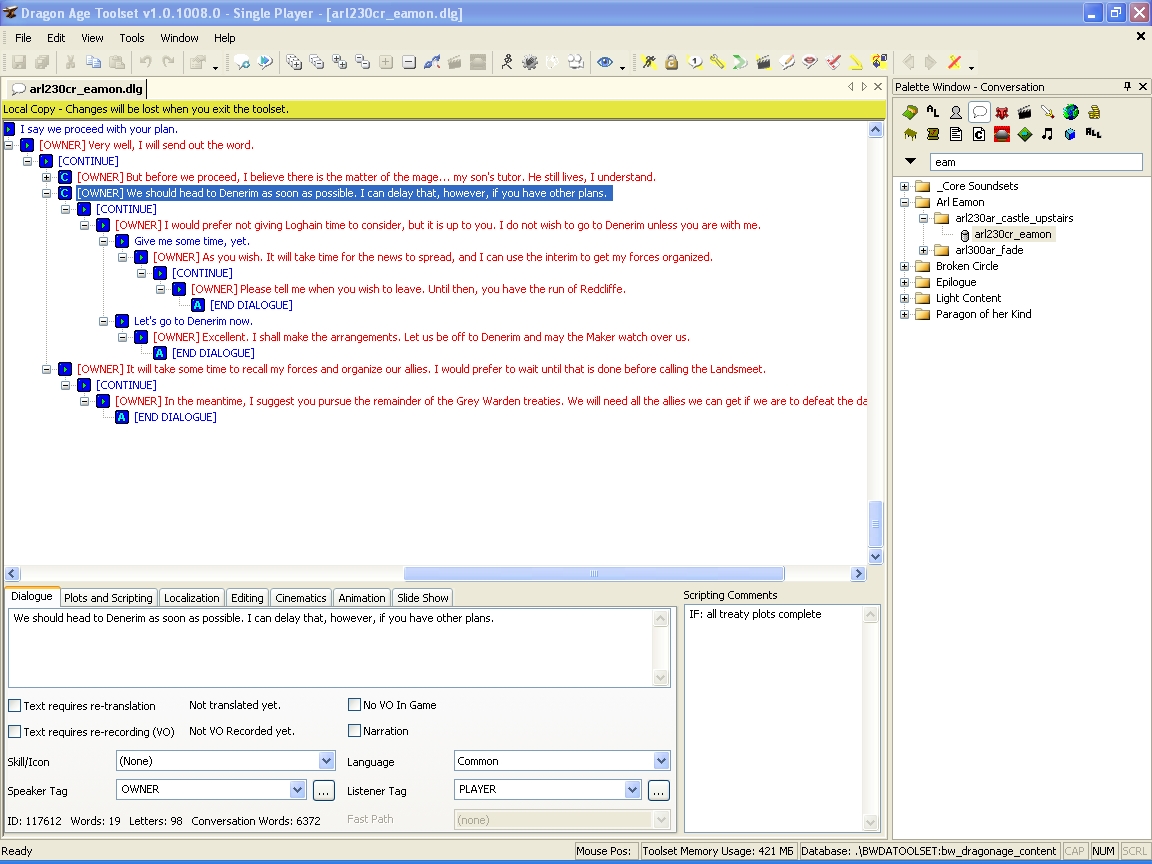Screen dimensions: 1152x864
Task: Select the music note Sound palette icon
Action: 1048,134
